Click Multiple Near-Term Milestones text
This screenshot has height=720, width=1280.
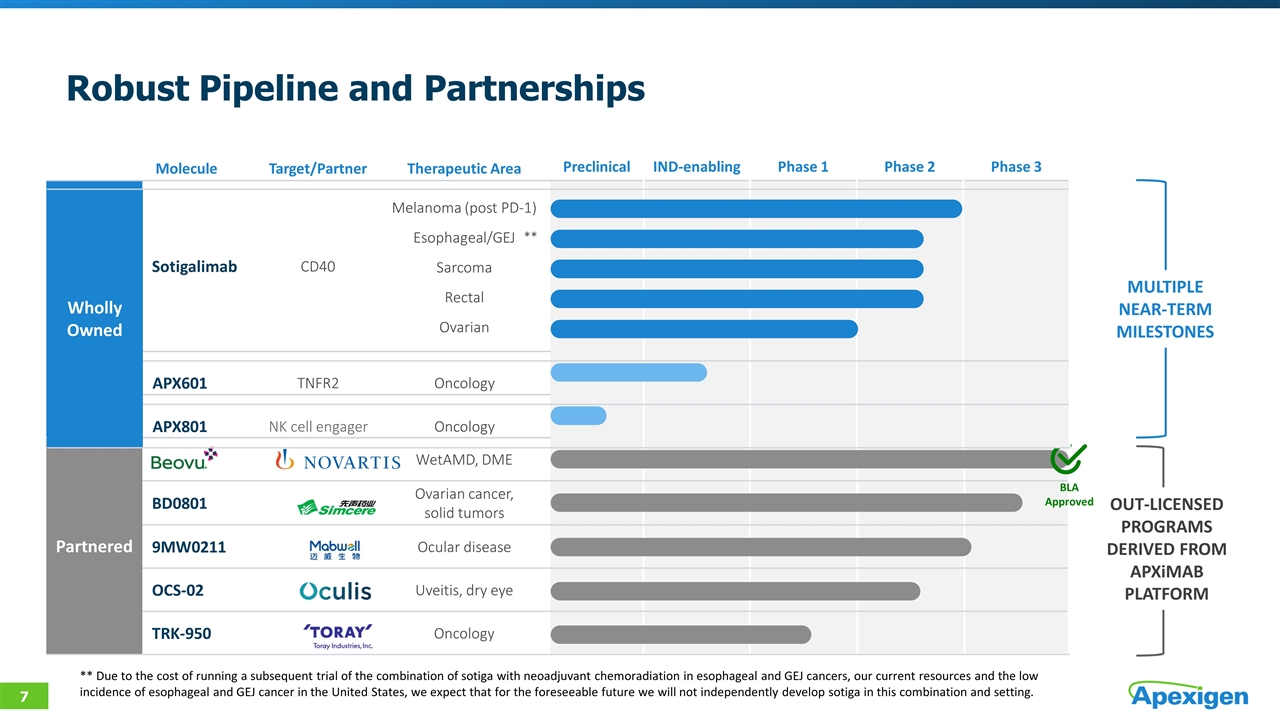1165,308
